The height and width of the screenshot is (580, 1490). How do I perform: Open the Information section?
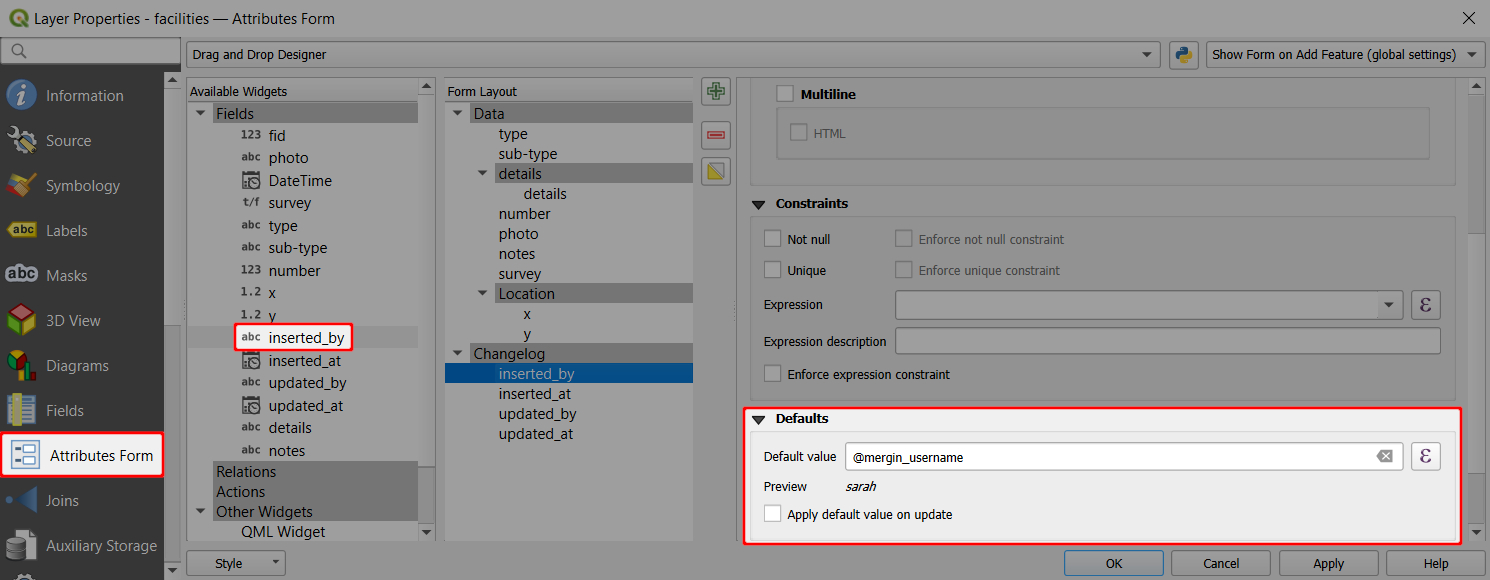tap(82, 96)
